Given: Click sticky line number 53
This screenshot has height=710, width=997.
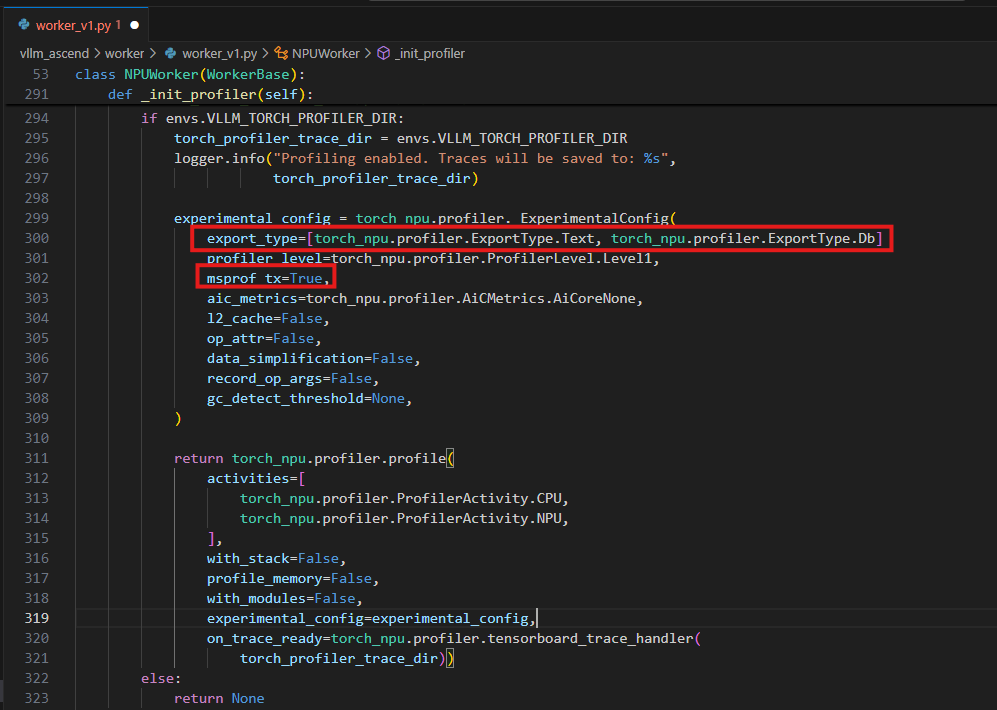Looking at the screenshot, I should tap(41, 74).
